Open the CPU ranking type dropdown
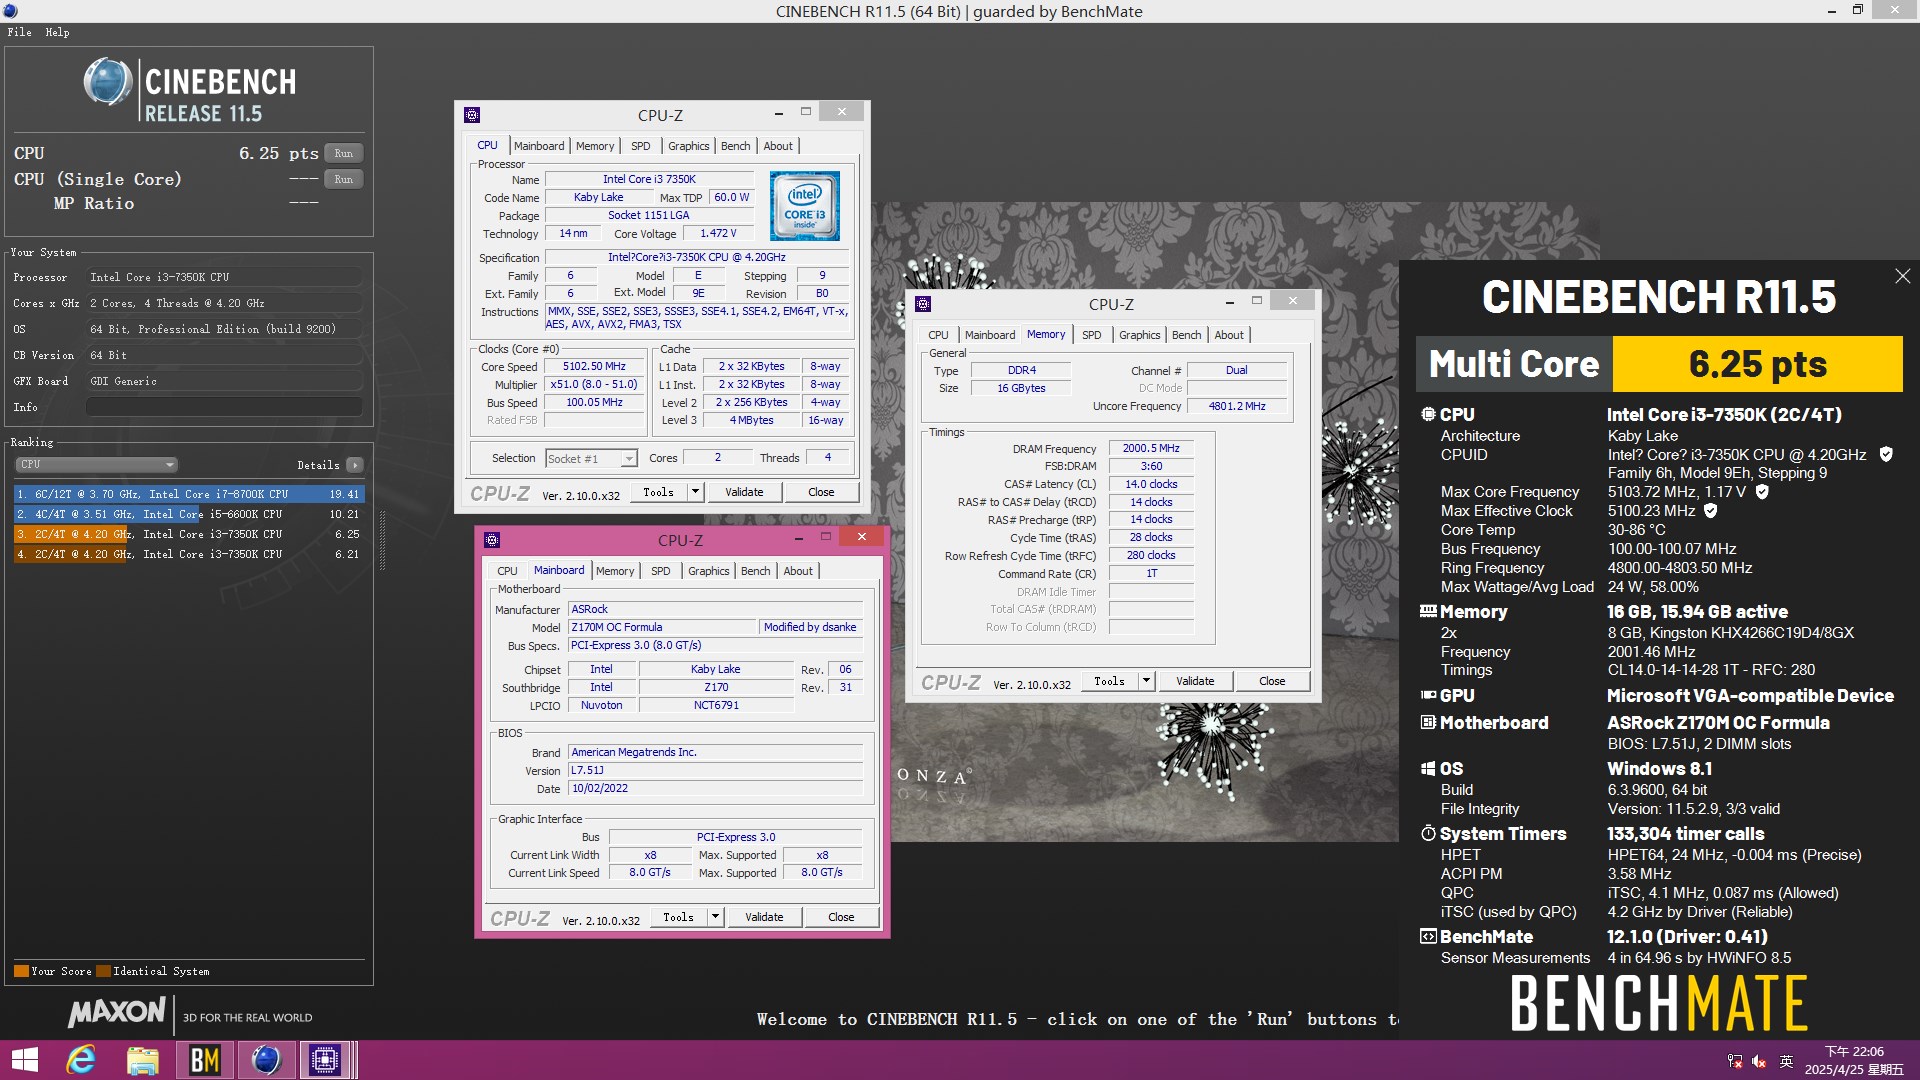The height and width of the screenshot is (1080, 1920). point(96,464)
